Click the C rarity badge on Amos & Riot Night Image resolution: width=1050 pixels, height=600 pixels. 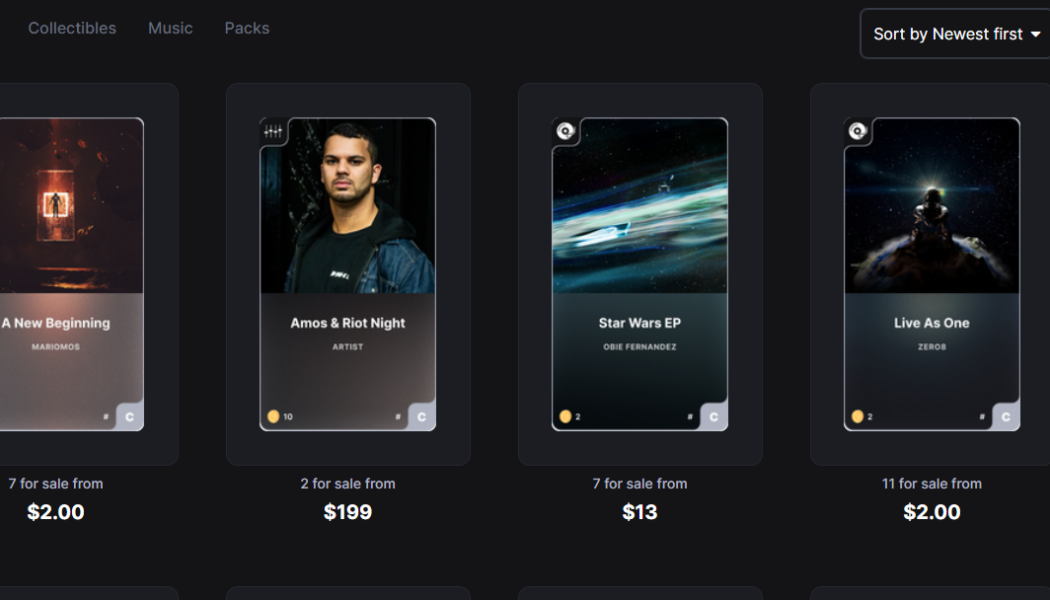pos(422,417)
